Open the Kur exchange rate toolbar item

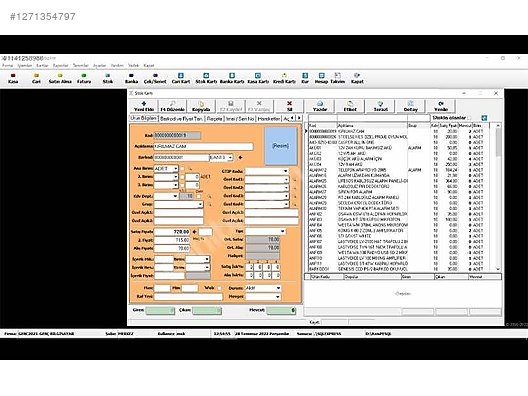tap(305, 78)
